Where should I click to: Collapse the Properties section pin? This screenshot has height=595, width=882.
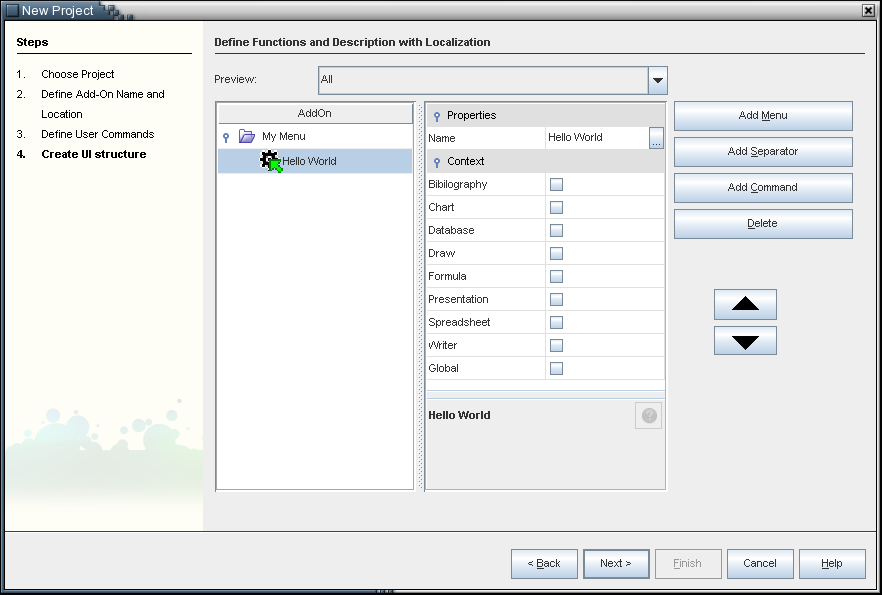[437, 116]
